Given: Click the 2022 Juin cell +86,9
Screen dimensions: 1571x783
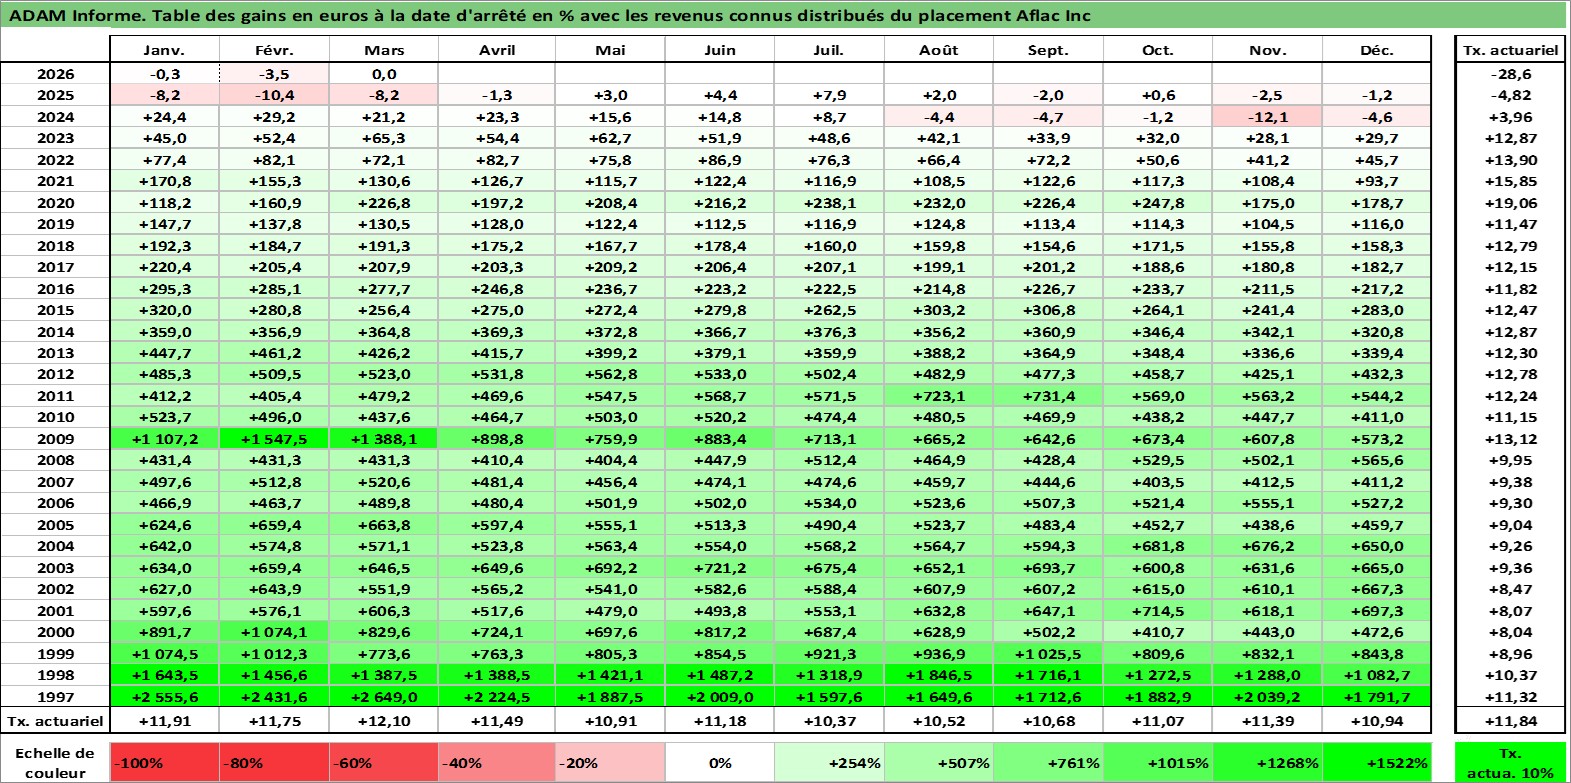Looking at the screenshot, I should pyautogui.click(x=720, y=160).
